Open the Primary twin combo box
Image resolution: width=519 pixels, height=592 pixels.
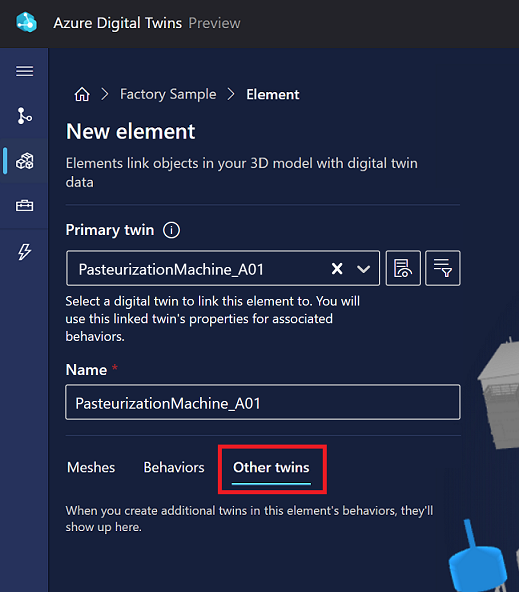223,268
